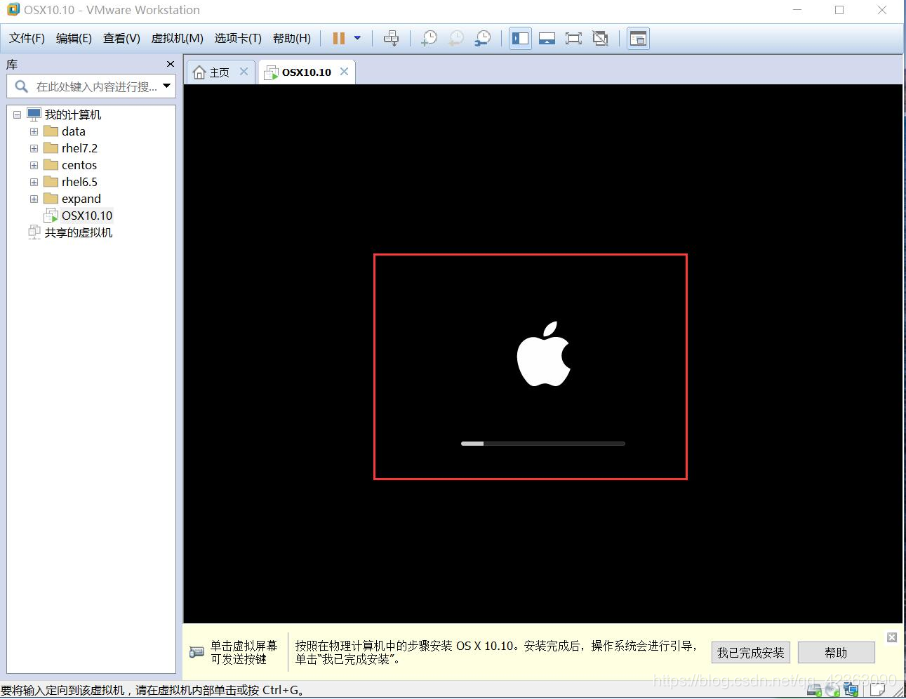Open the 虚拟机(M) menu
Viewport: 906px width, 699px height.
(x=177, y=38)
